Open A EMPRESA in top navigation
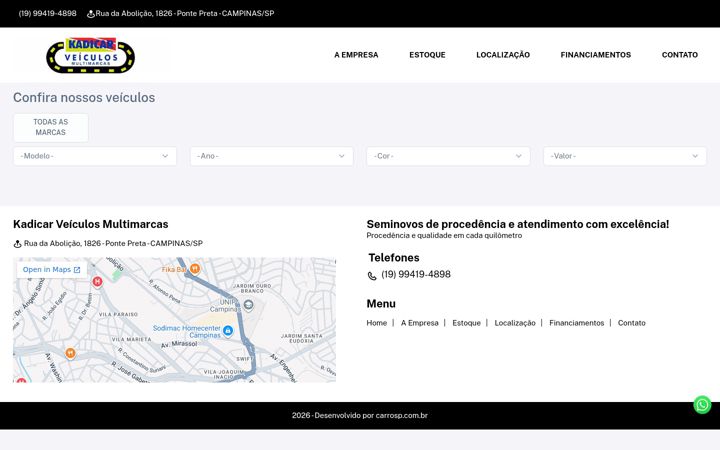Viewport: 720px width, 450px height. [356, 55]
